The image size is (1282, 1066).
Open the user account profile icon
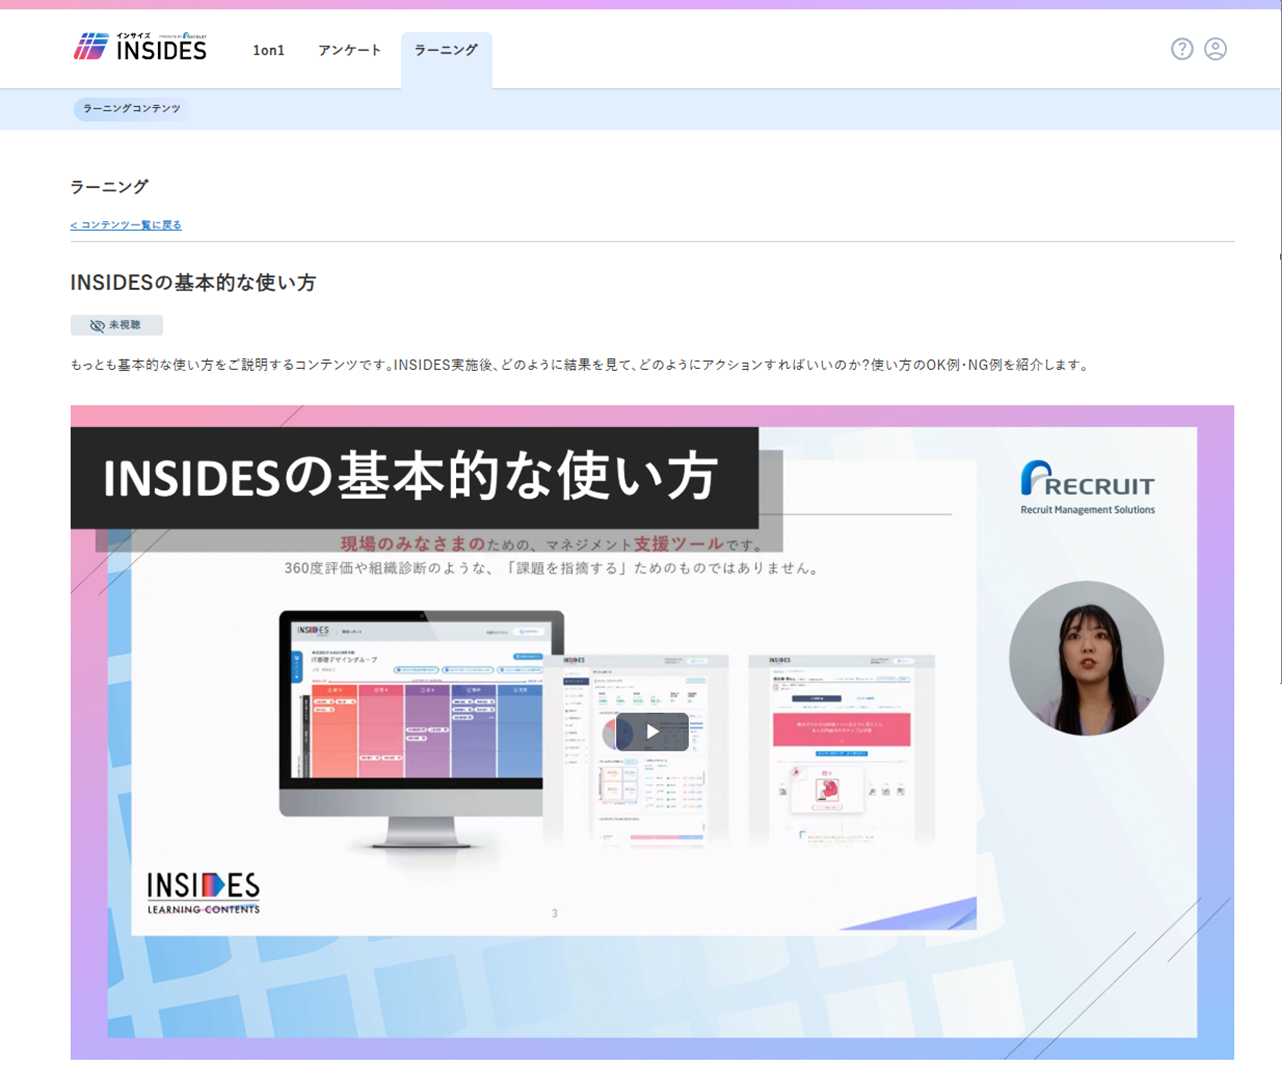coord(1215,49)
